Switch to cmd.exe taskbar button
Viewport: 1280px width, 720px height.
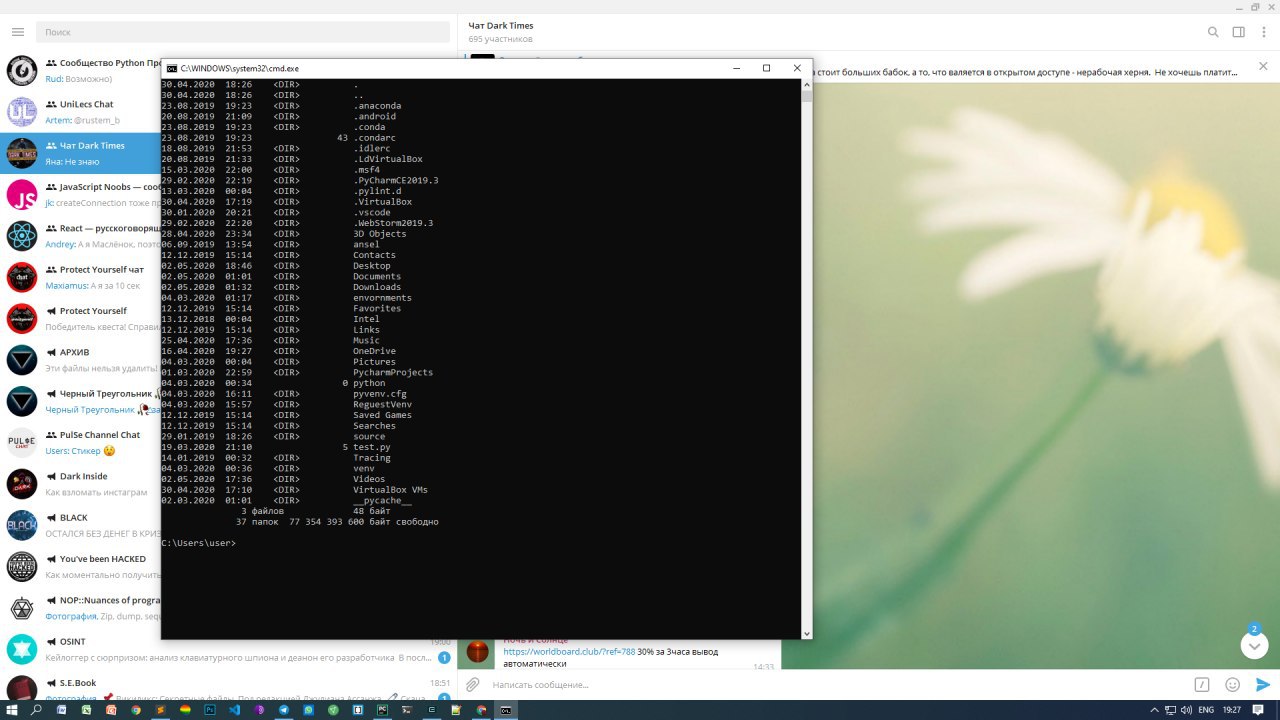coord(506,710)
